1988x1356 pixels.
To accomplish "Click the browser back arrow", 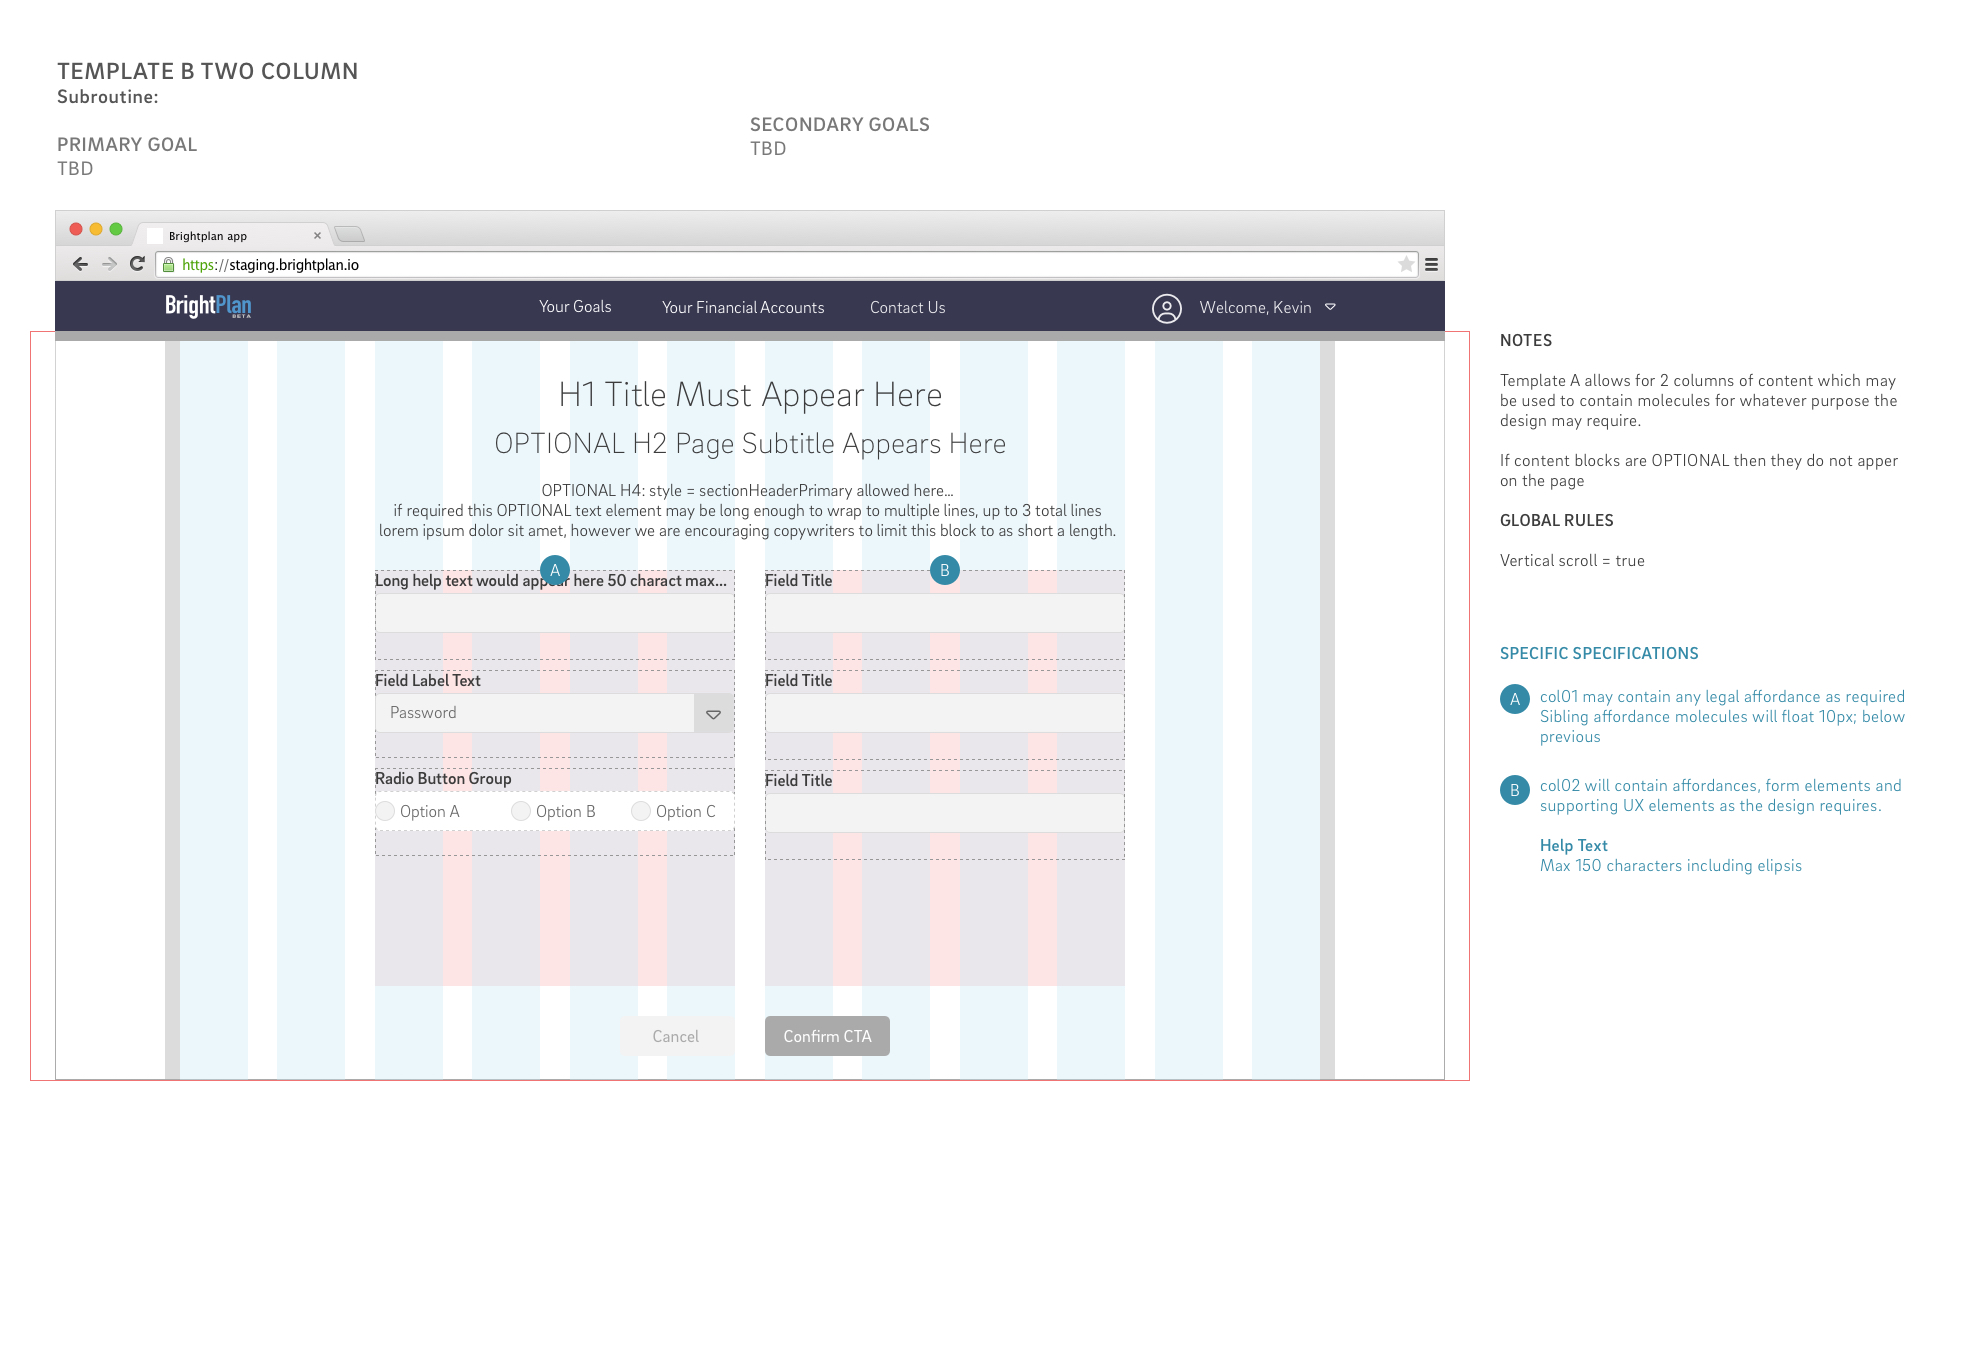I will pos(81,264).
